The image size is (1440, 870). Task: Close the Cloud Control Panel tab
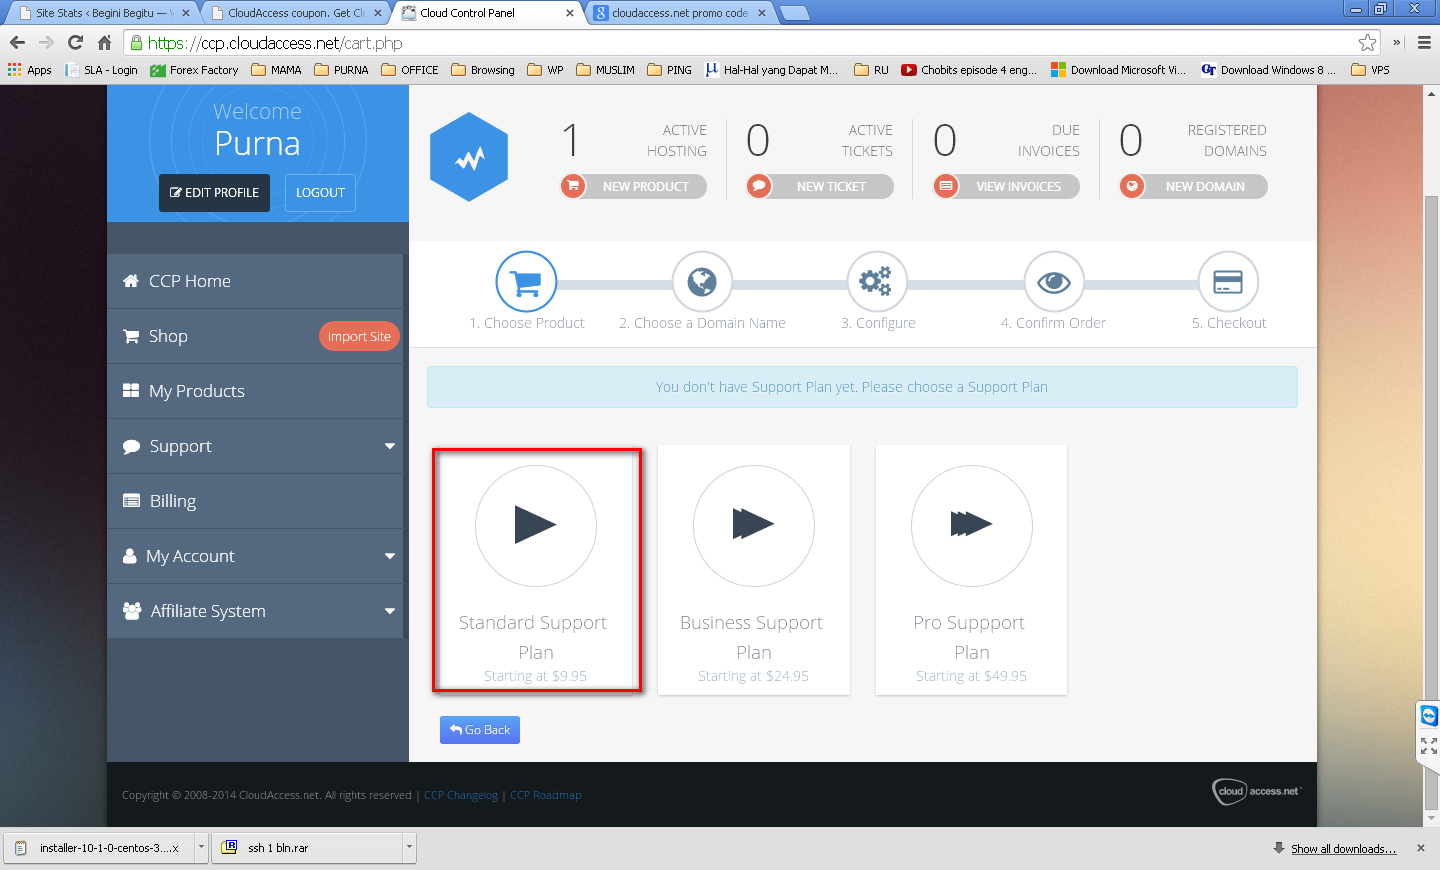click(570, 13)
